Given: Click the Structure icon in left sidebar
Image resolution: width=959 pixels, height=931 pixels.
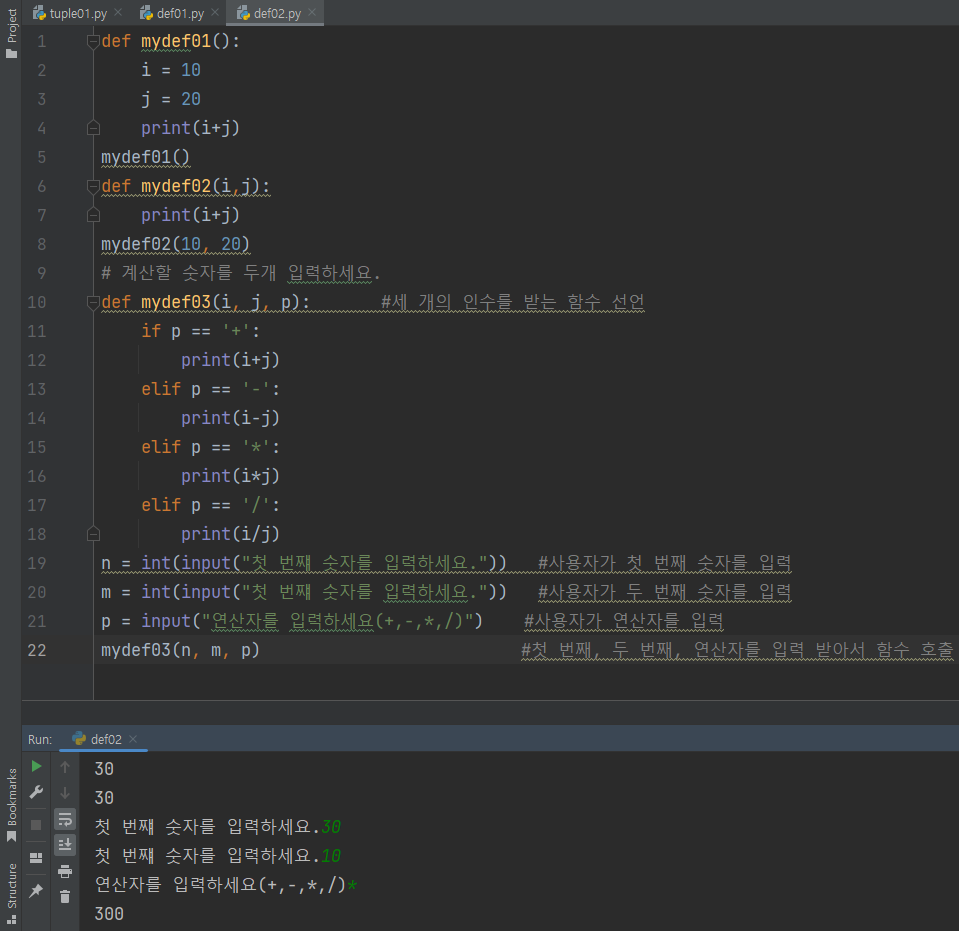Looking at the screenshot, I should pos(12,919).
